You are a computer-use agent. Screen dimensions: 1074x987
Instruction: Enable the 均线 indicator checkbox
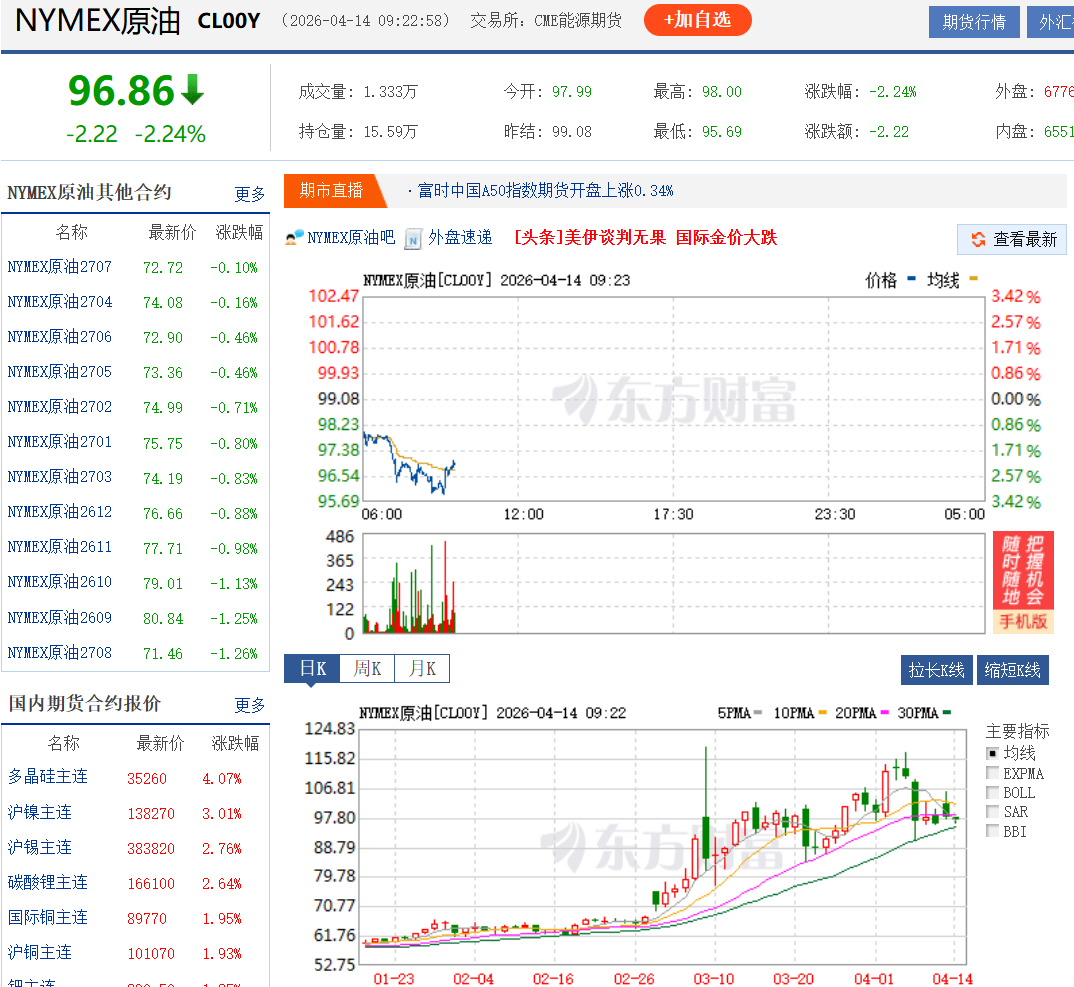click(992, 753)
